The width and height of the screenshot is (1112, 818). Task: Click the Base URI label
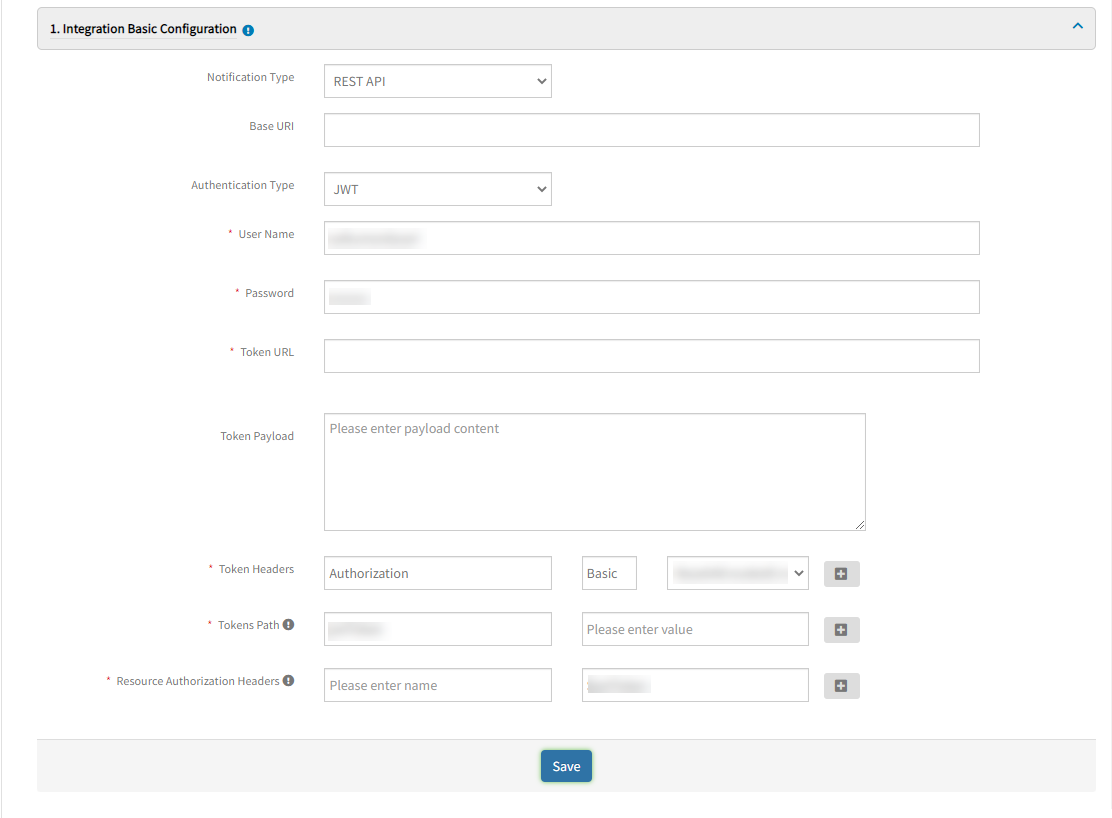272,126
